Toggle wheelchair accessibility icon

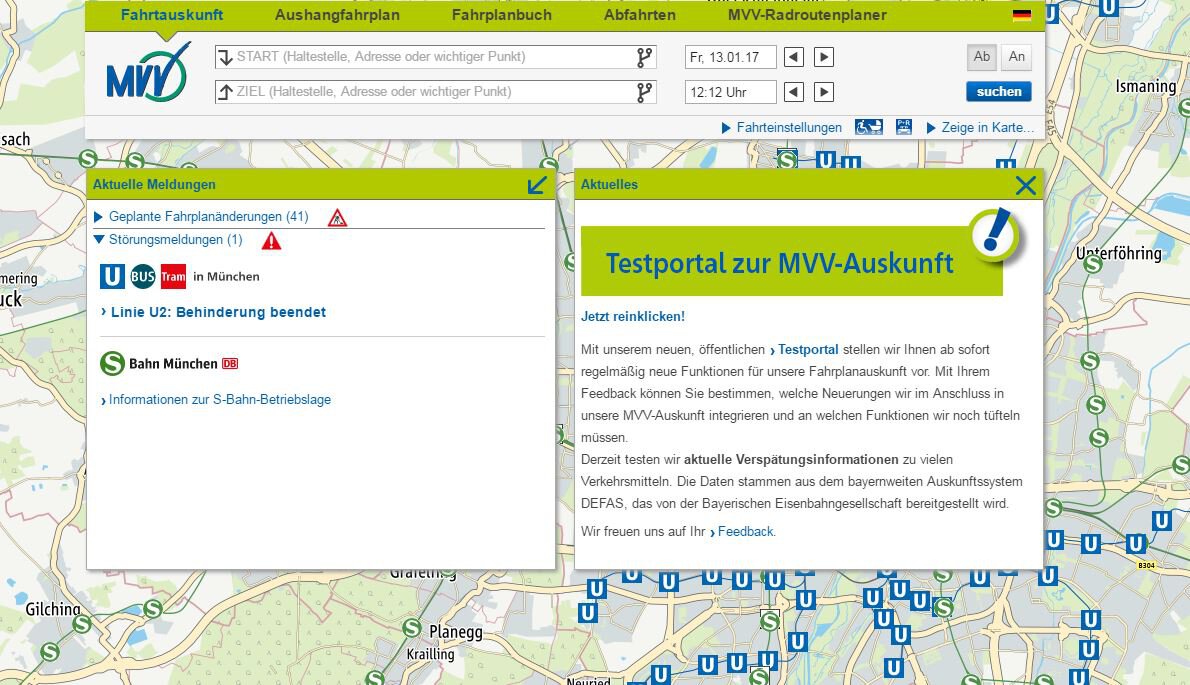click(x=868, y=127)
